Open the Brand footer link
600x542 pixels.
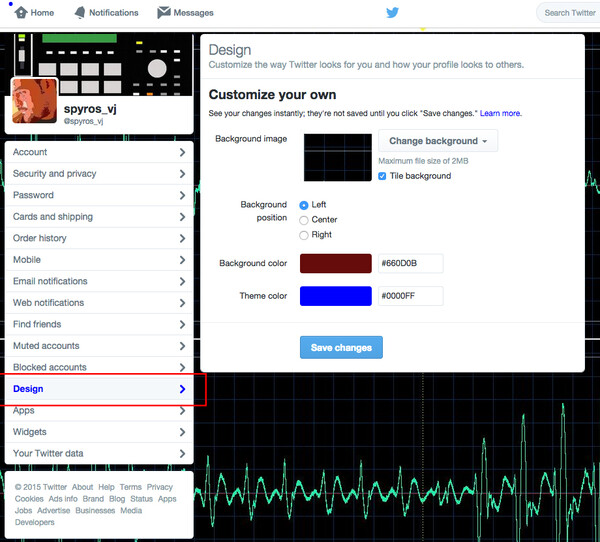click(93, 499)
